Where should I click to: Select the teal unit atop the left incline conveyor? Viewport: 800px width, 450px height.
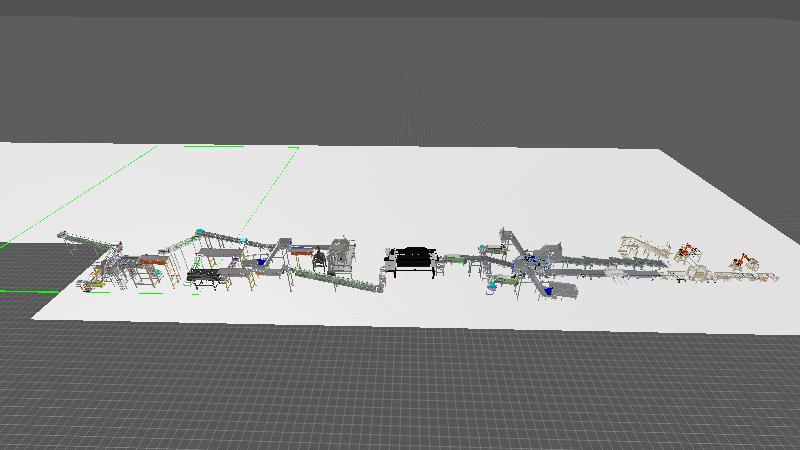coord(201,231)
